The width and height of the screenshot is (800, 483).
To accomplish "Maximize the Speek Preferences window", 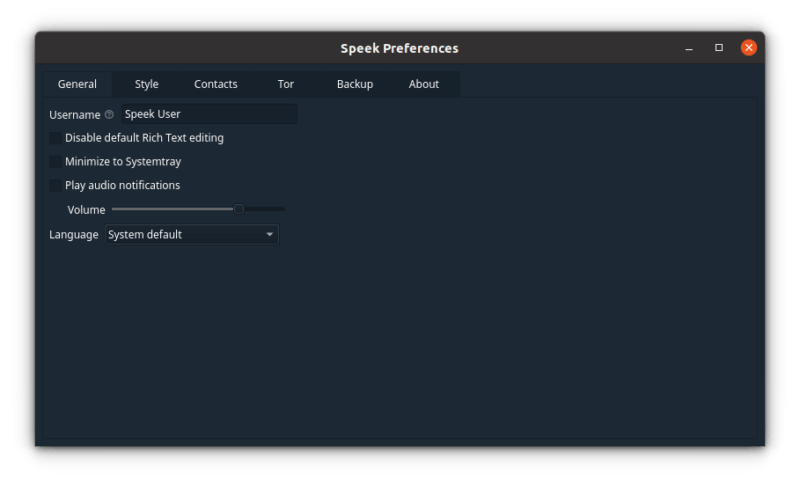I will tap(718, 48).
